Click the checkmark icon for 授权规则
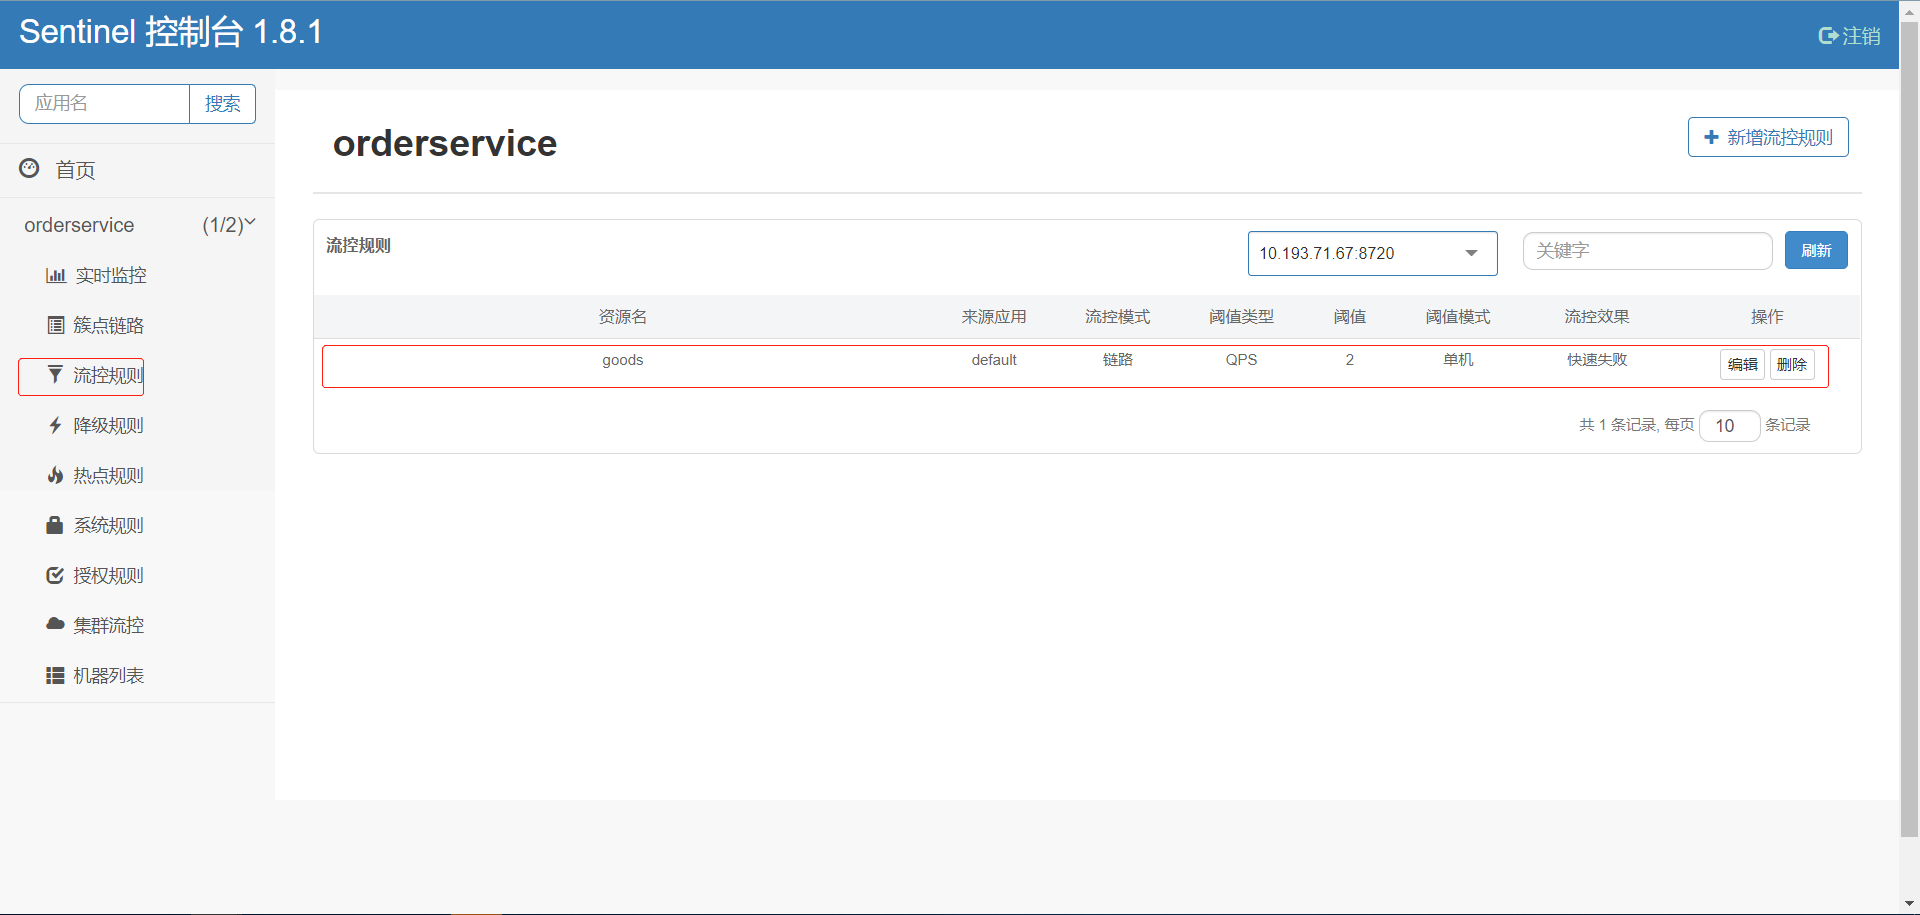 point(56,575)
